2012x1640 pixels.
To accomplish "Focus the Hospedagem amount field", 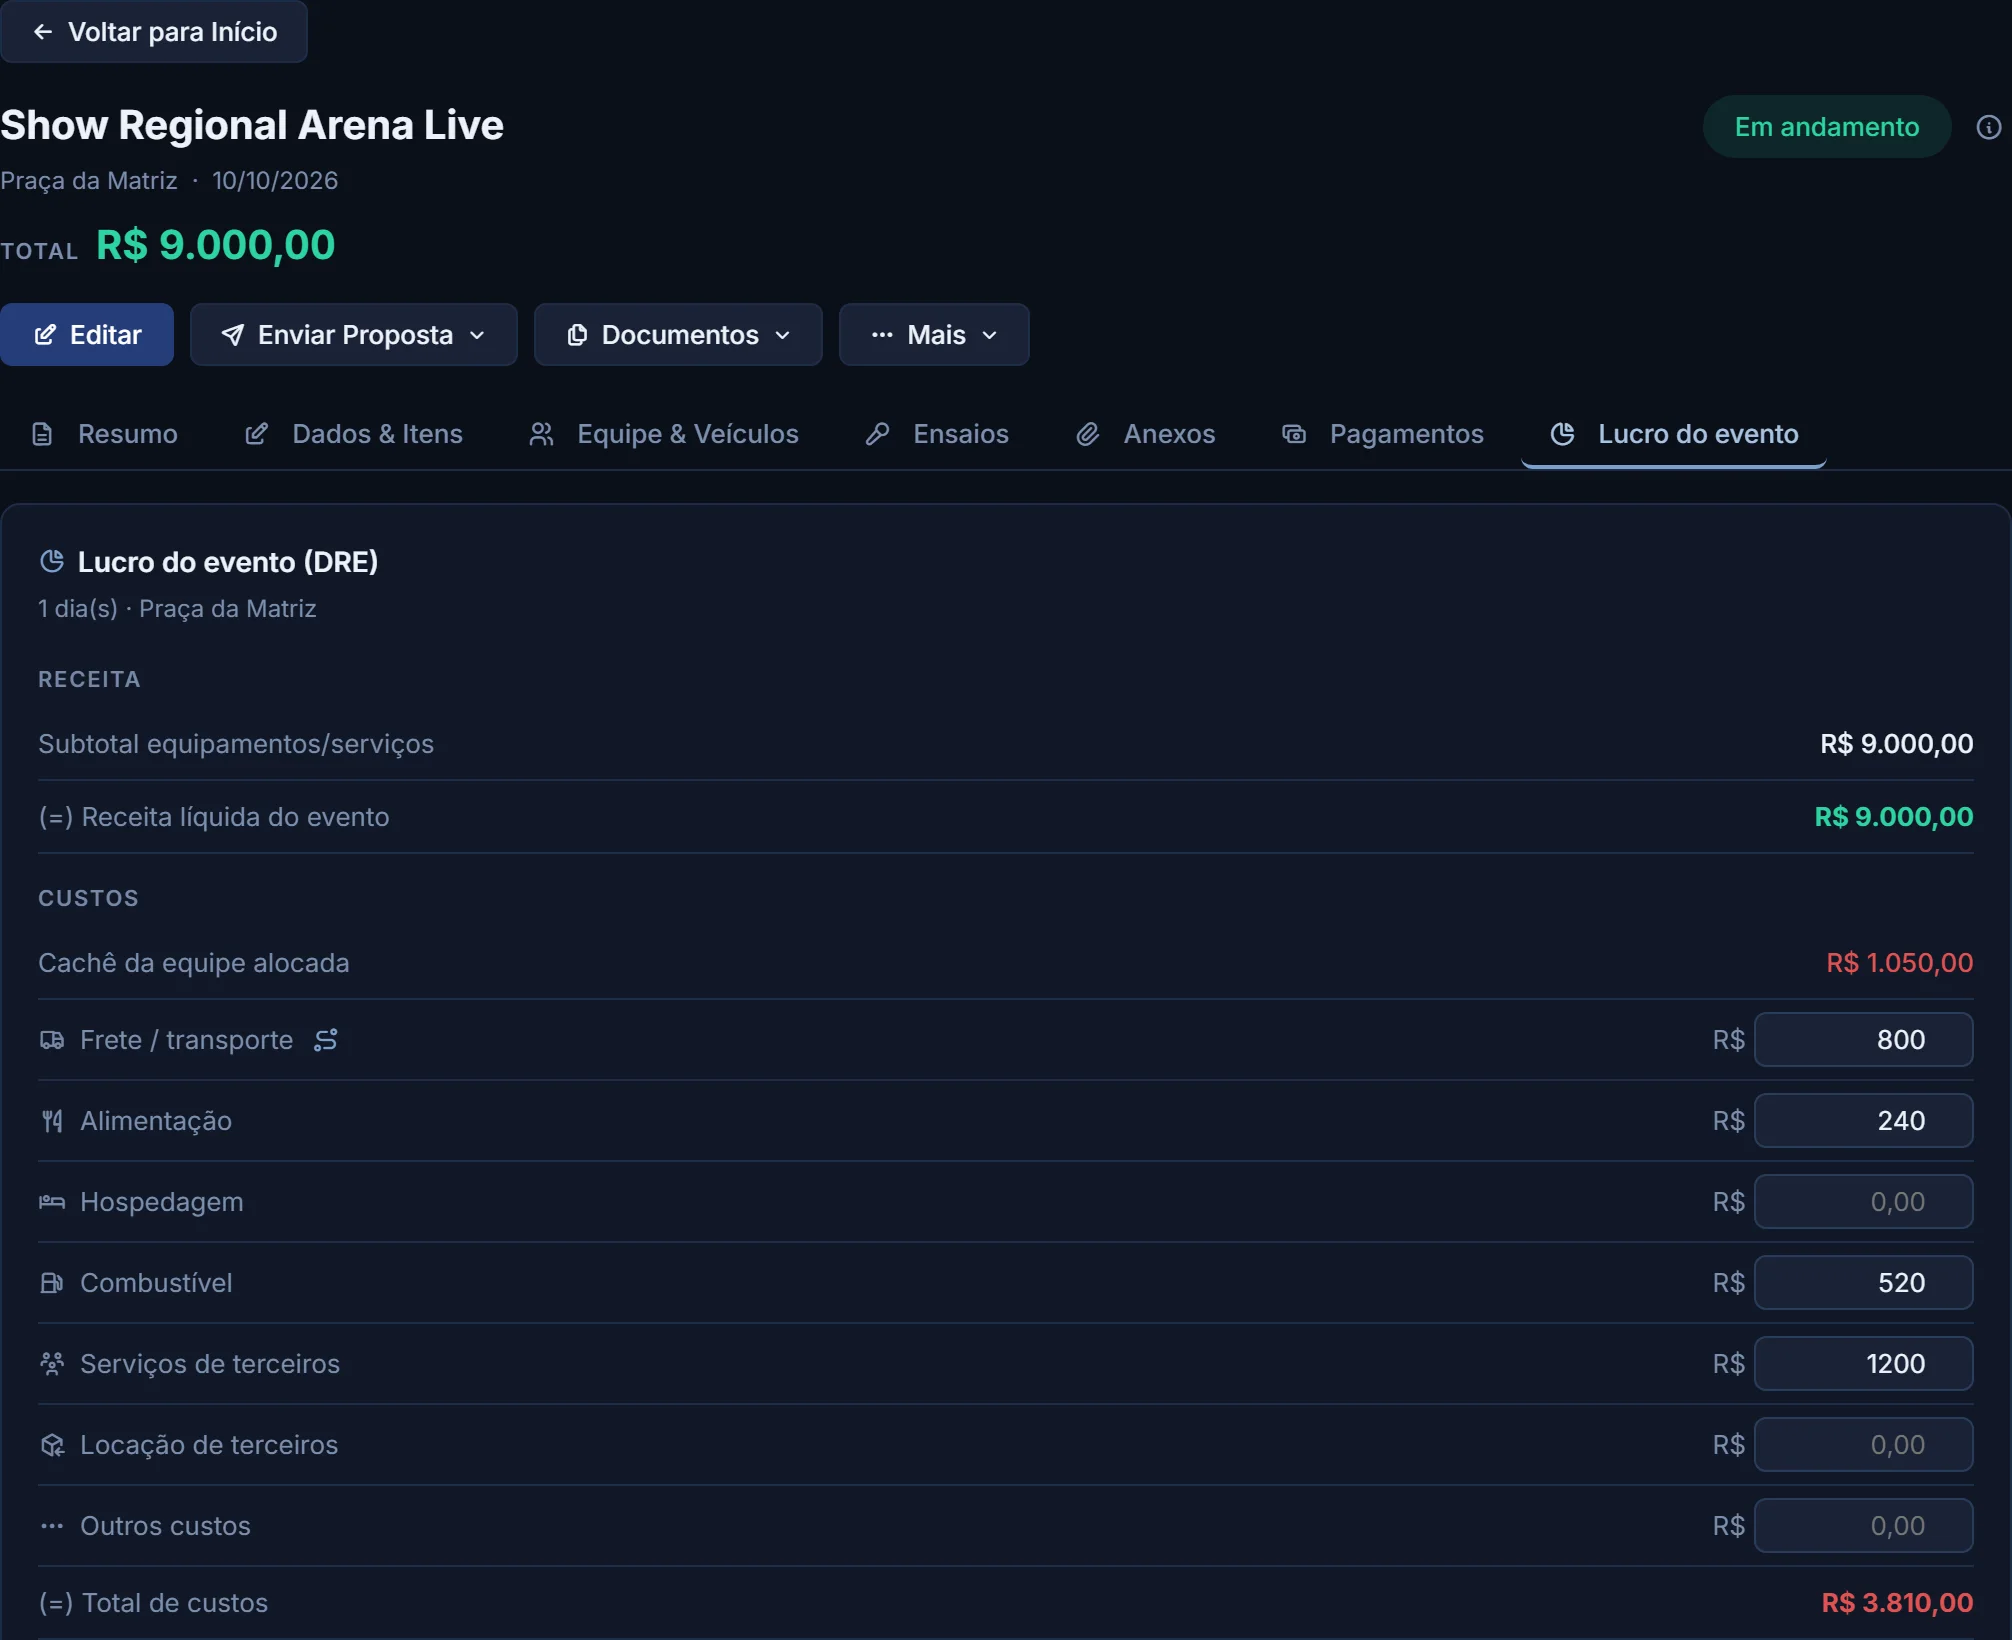I will (1863, 1202).
